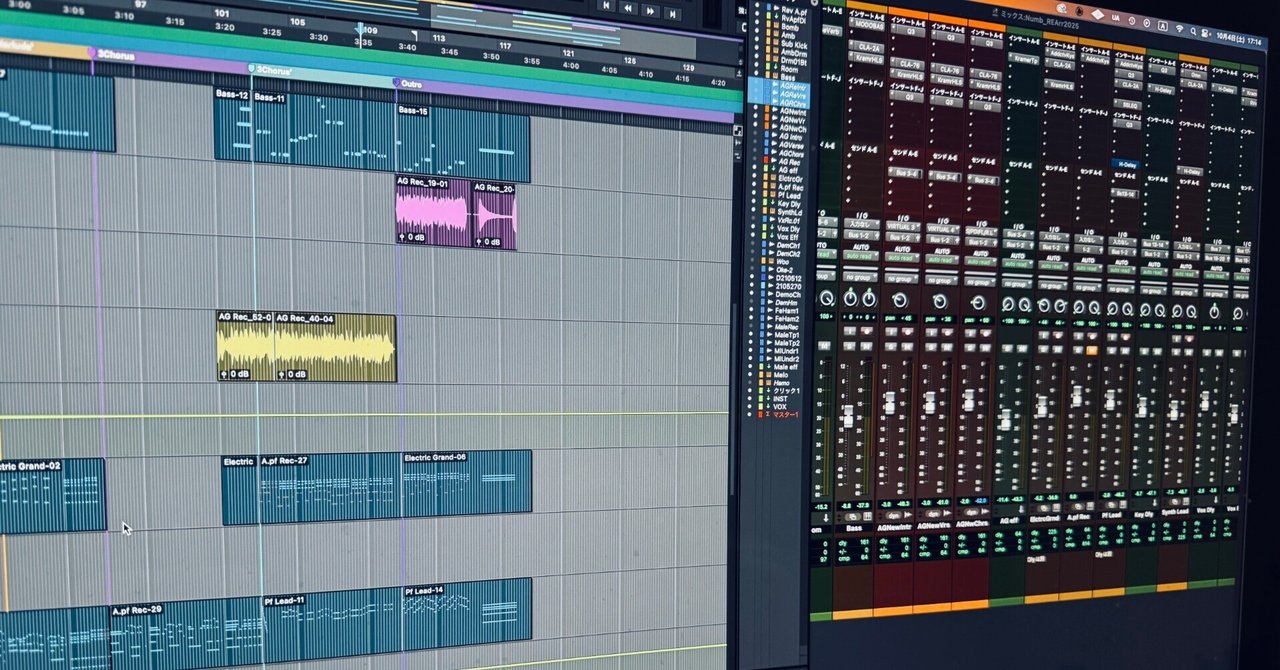The image size is (1280, 670).
Task: Open auto read automation selector on Bass
Action: pos(861,256)
